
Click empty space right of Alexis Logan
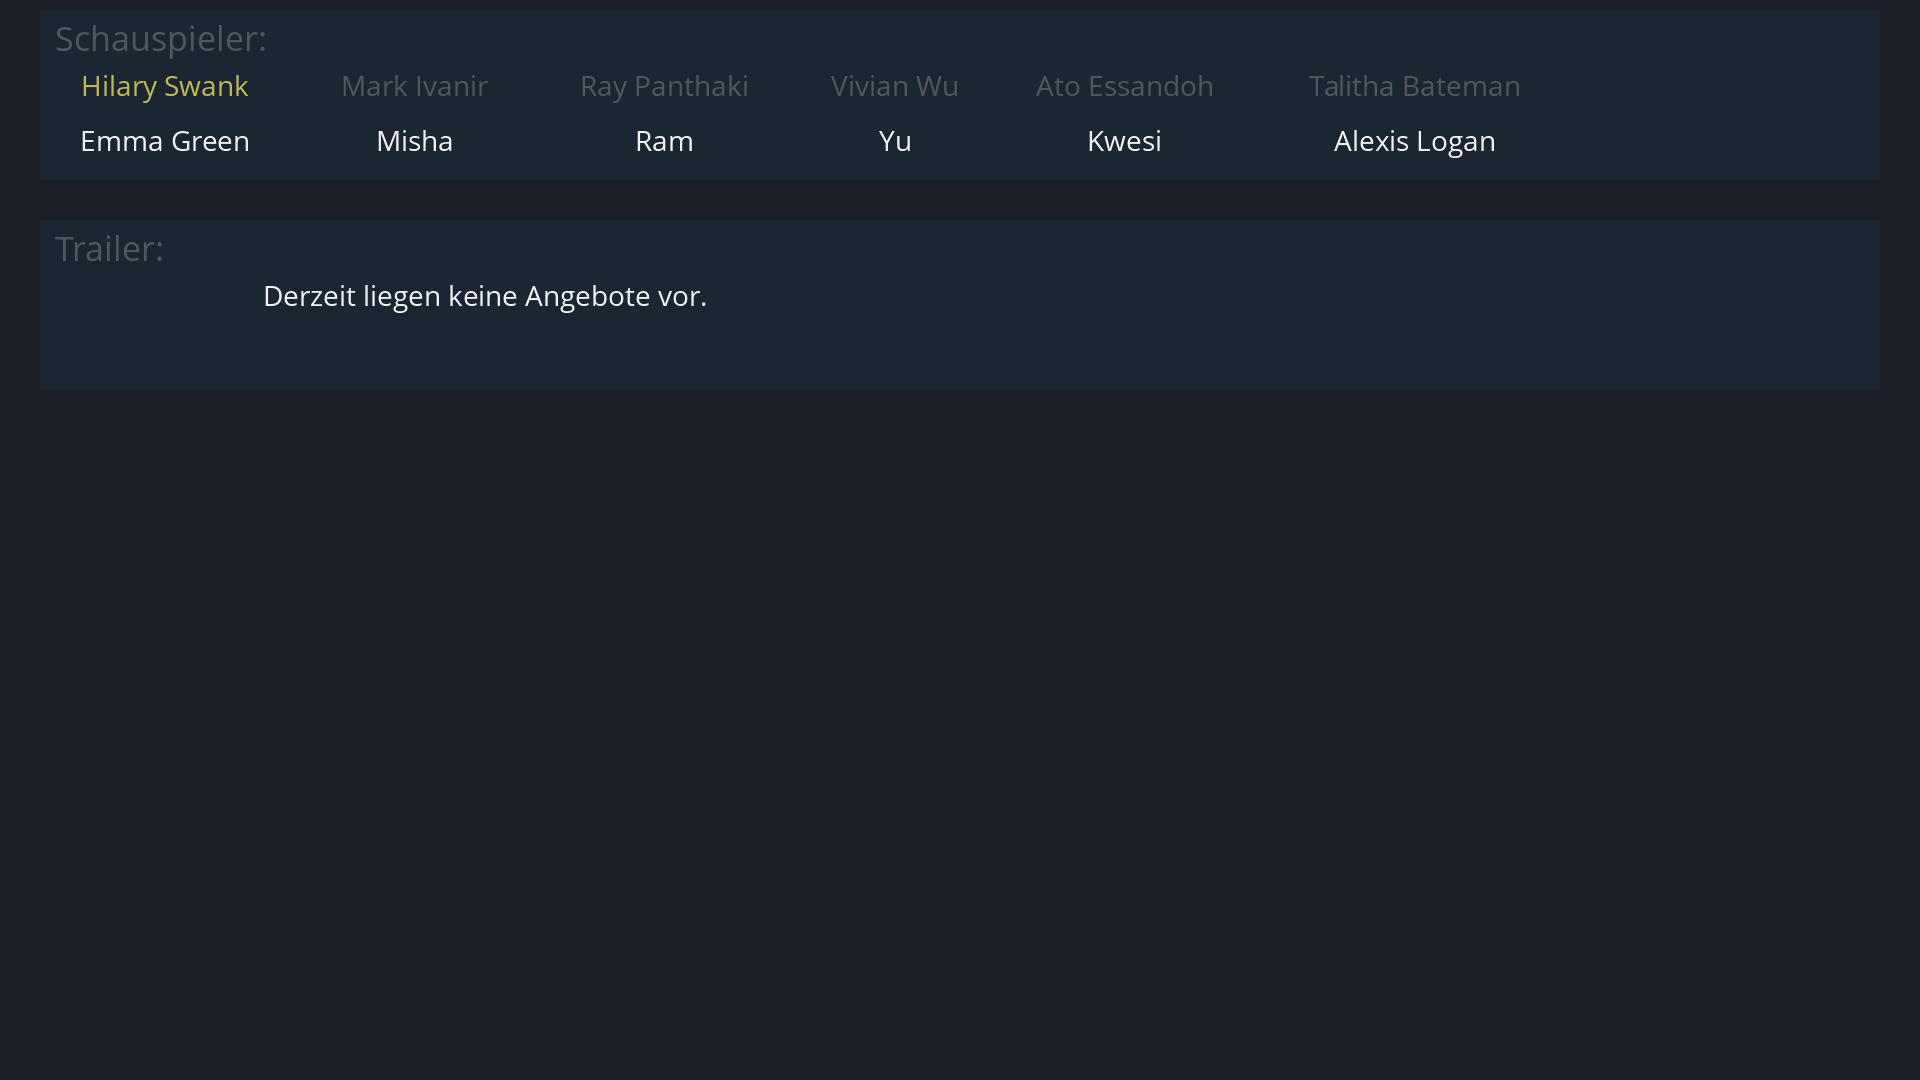point(1700,141)
